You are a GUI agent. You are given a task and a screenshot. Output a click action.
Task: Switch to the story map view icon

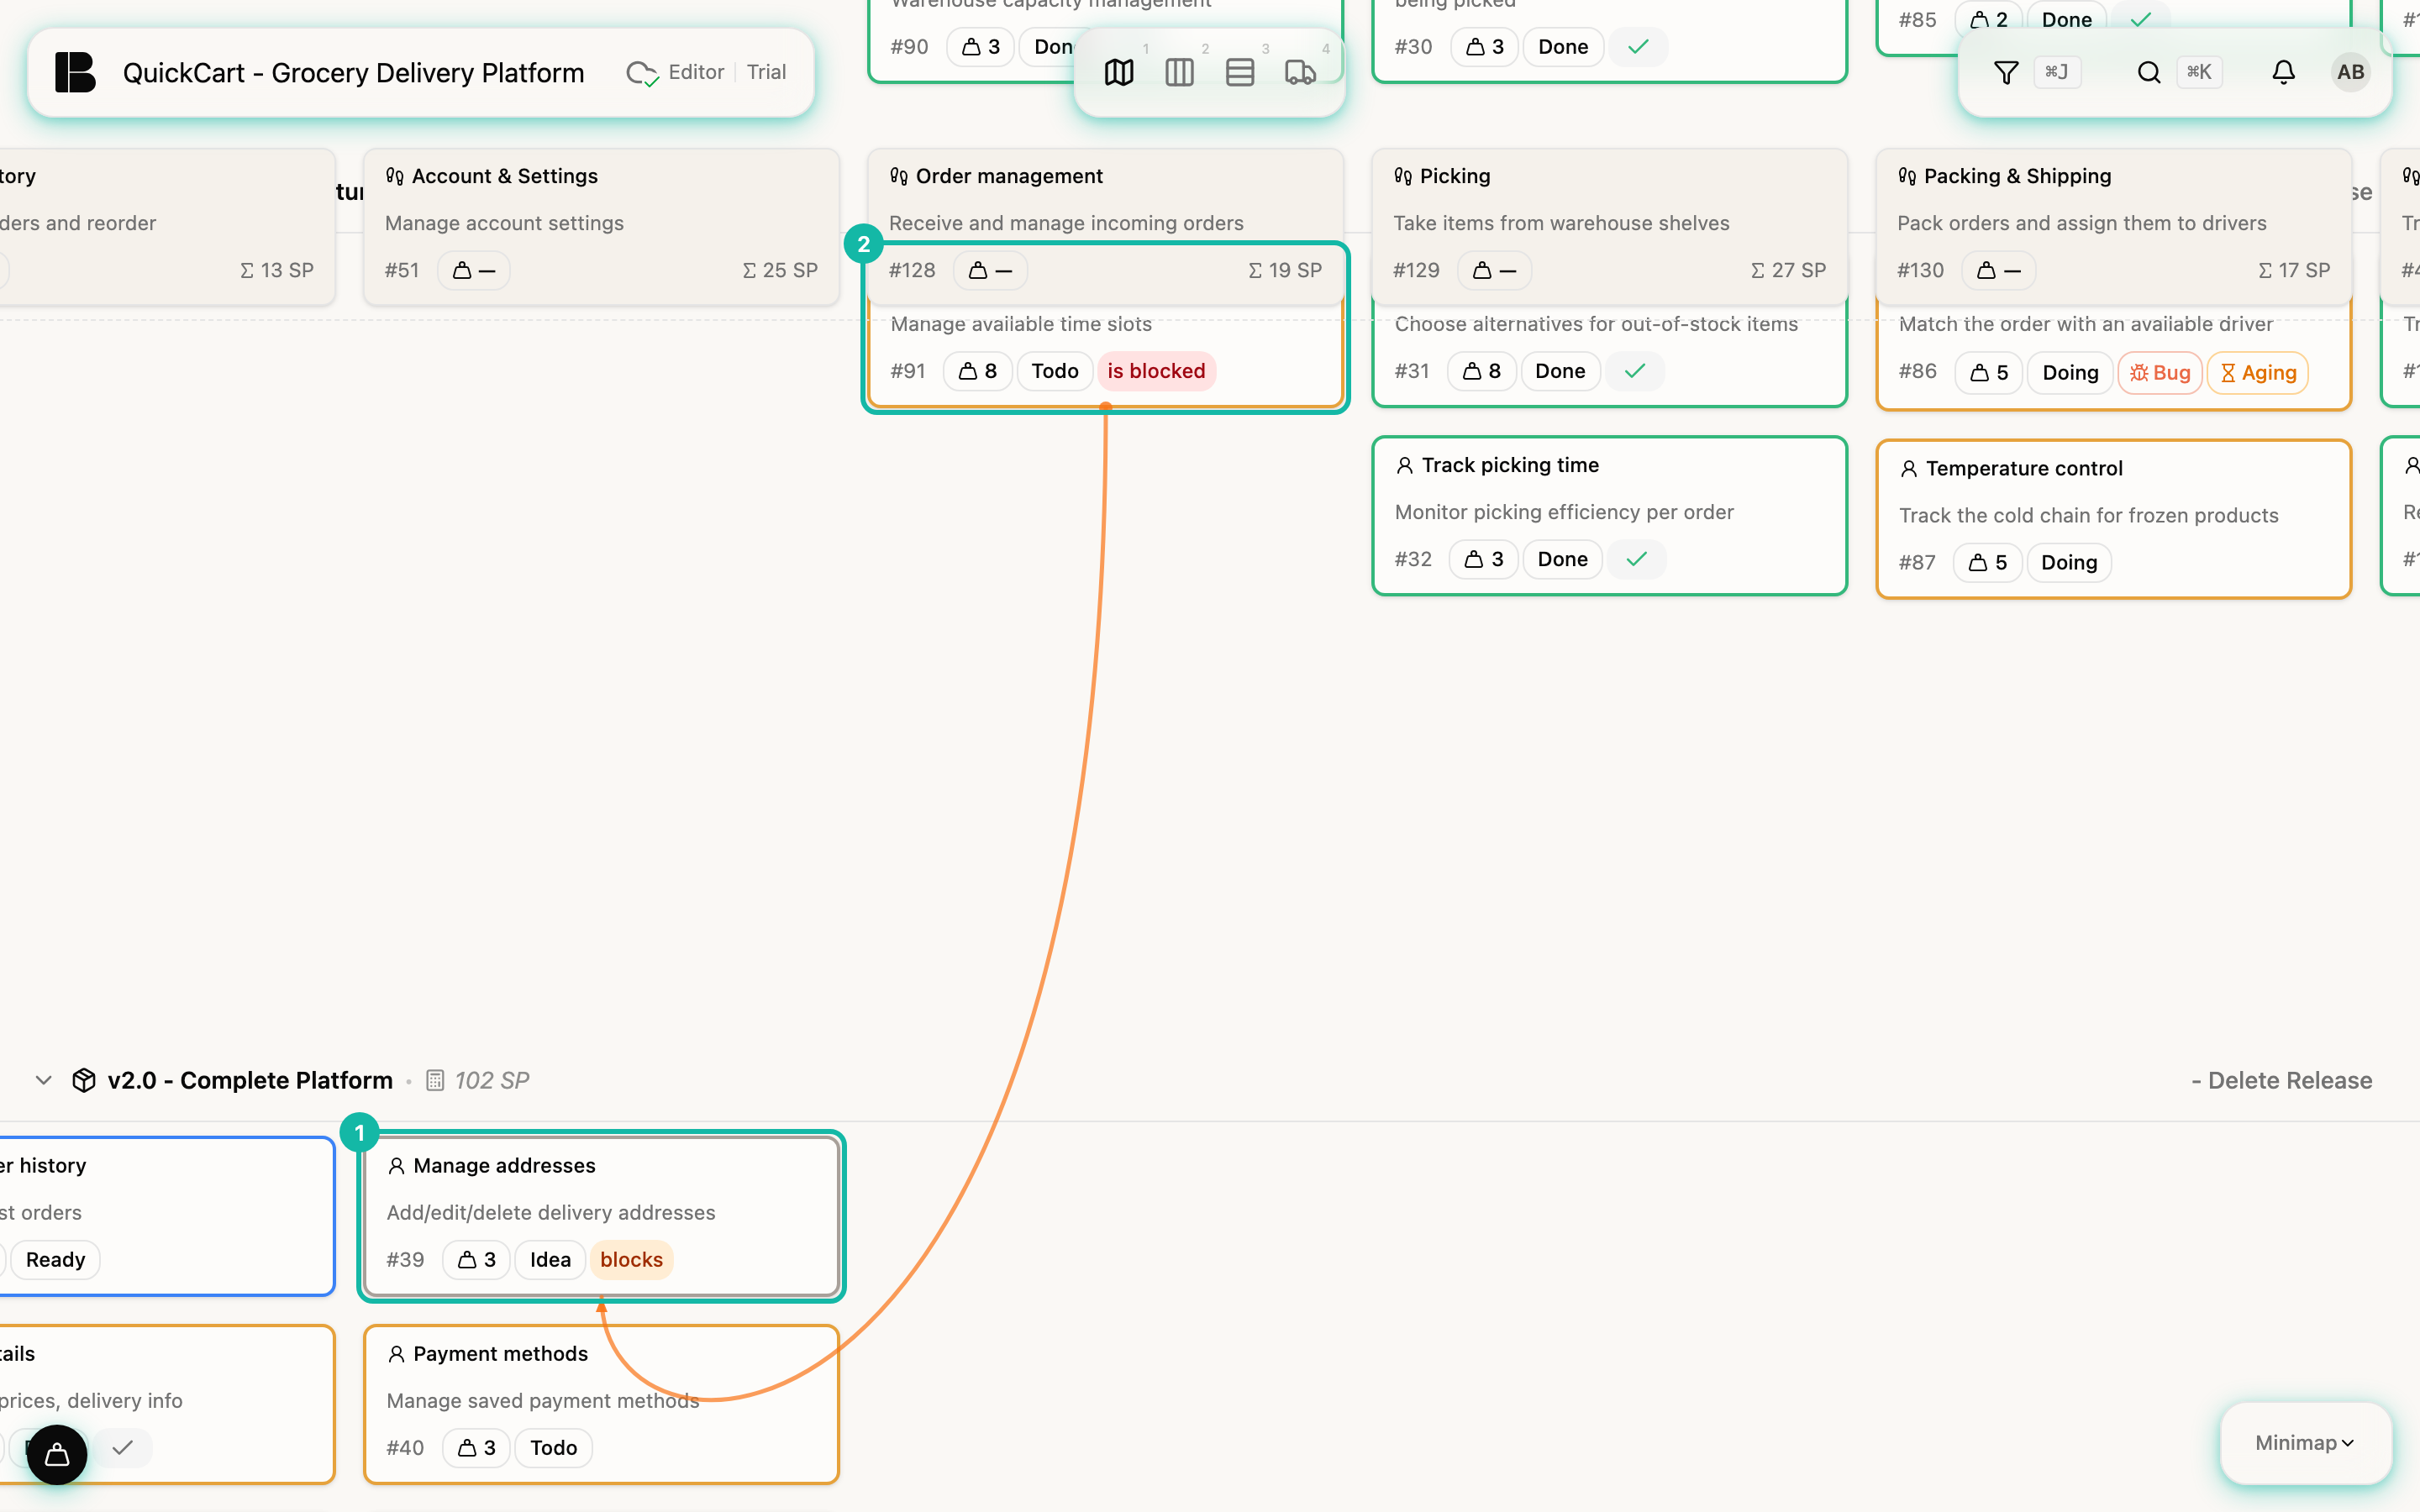coord(1119,72)
